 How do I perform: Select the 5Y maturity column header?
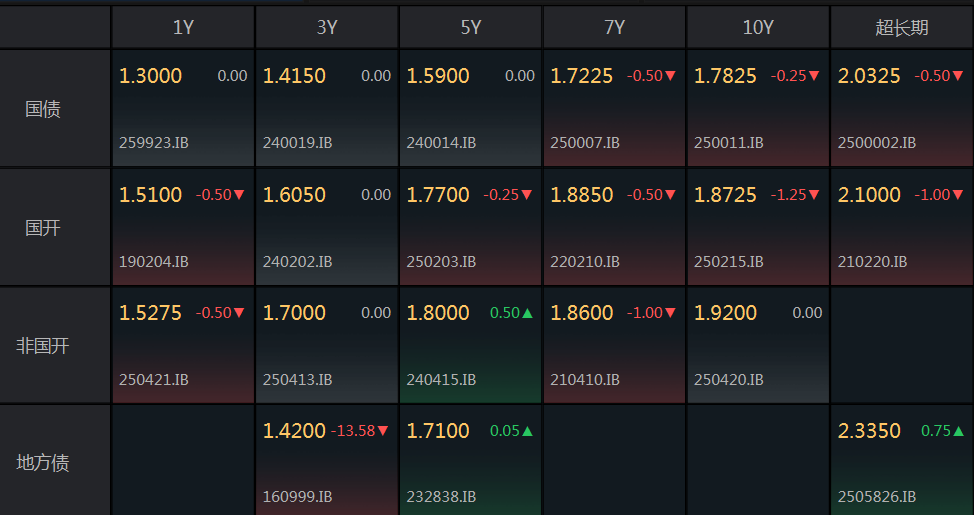pos(471,28)
